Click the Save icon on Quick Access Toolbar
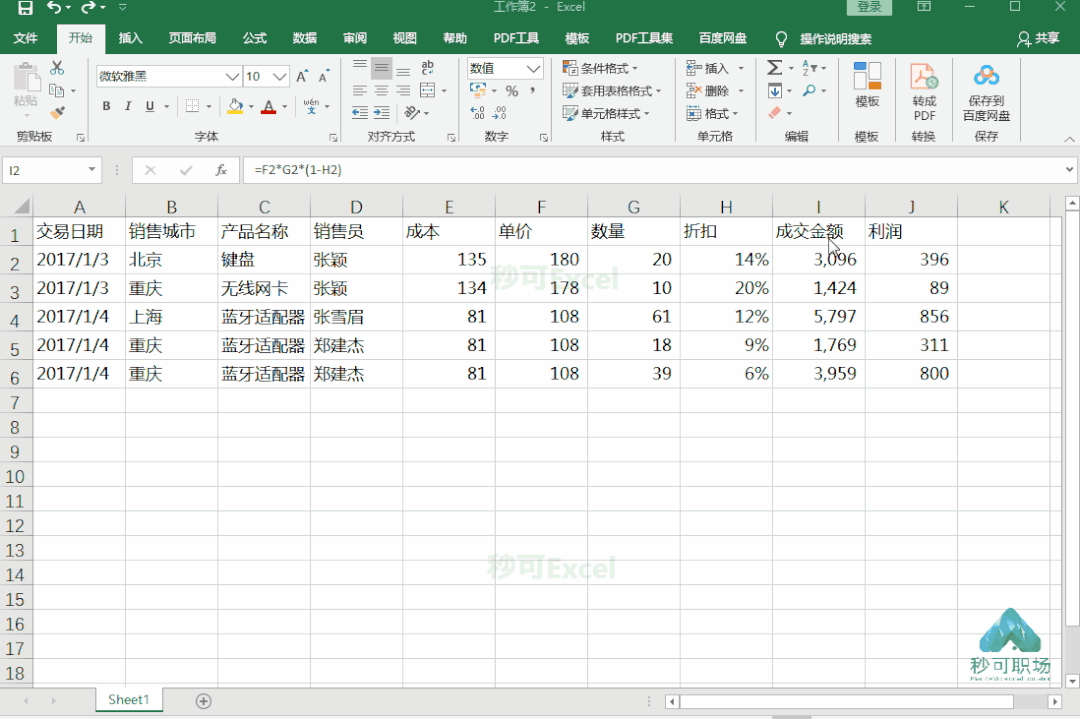This screenshot has height=719, width=1080. click(23, 7)
